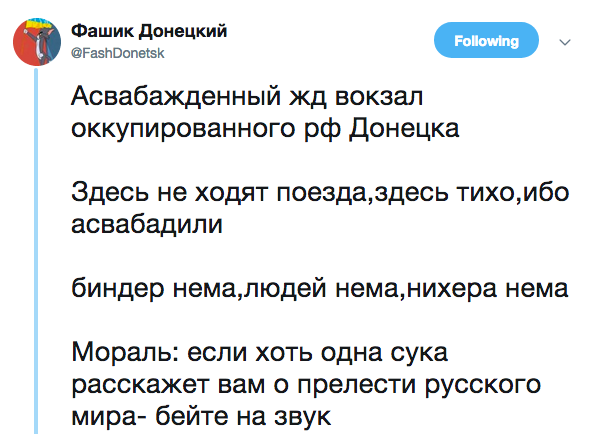Click the single word 'асвабадили'
The width and height of the screenshot is (595, 434).
(147, 224)
